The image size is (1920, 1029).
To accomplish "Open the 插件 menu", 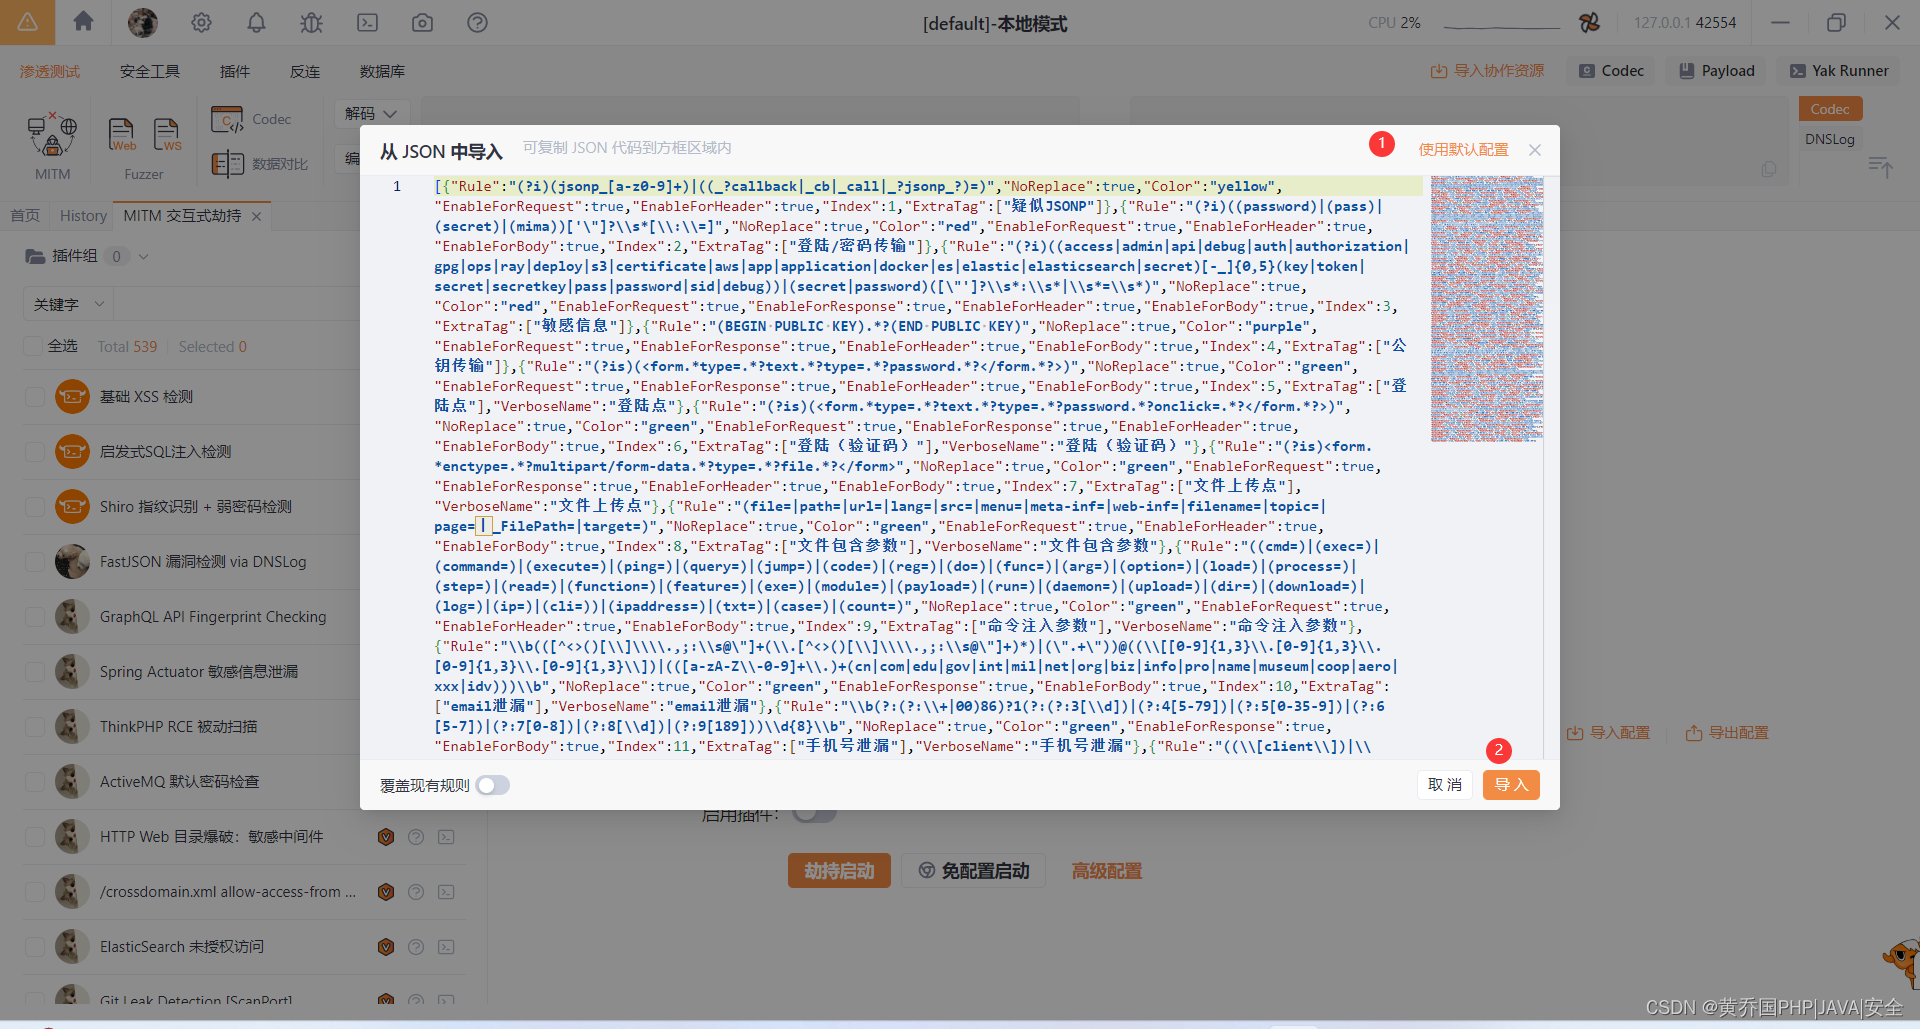I will pos(235,71).
